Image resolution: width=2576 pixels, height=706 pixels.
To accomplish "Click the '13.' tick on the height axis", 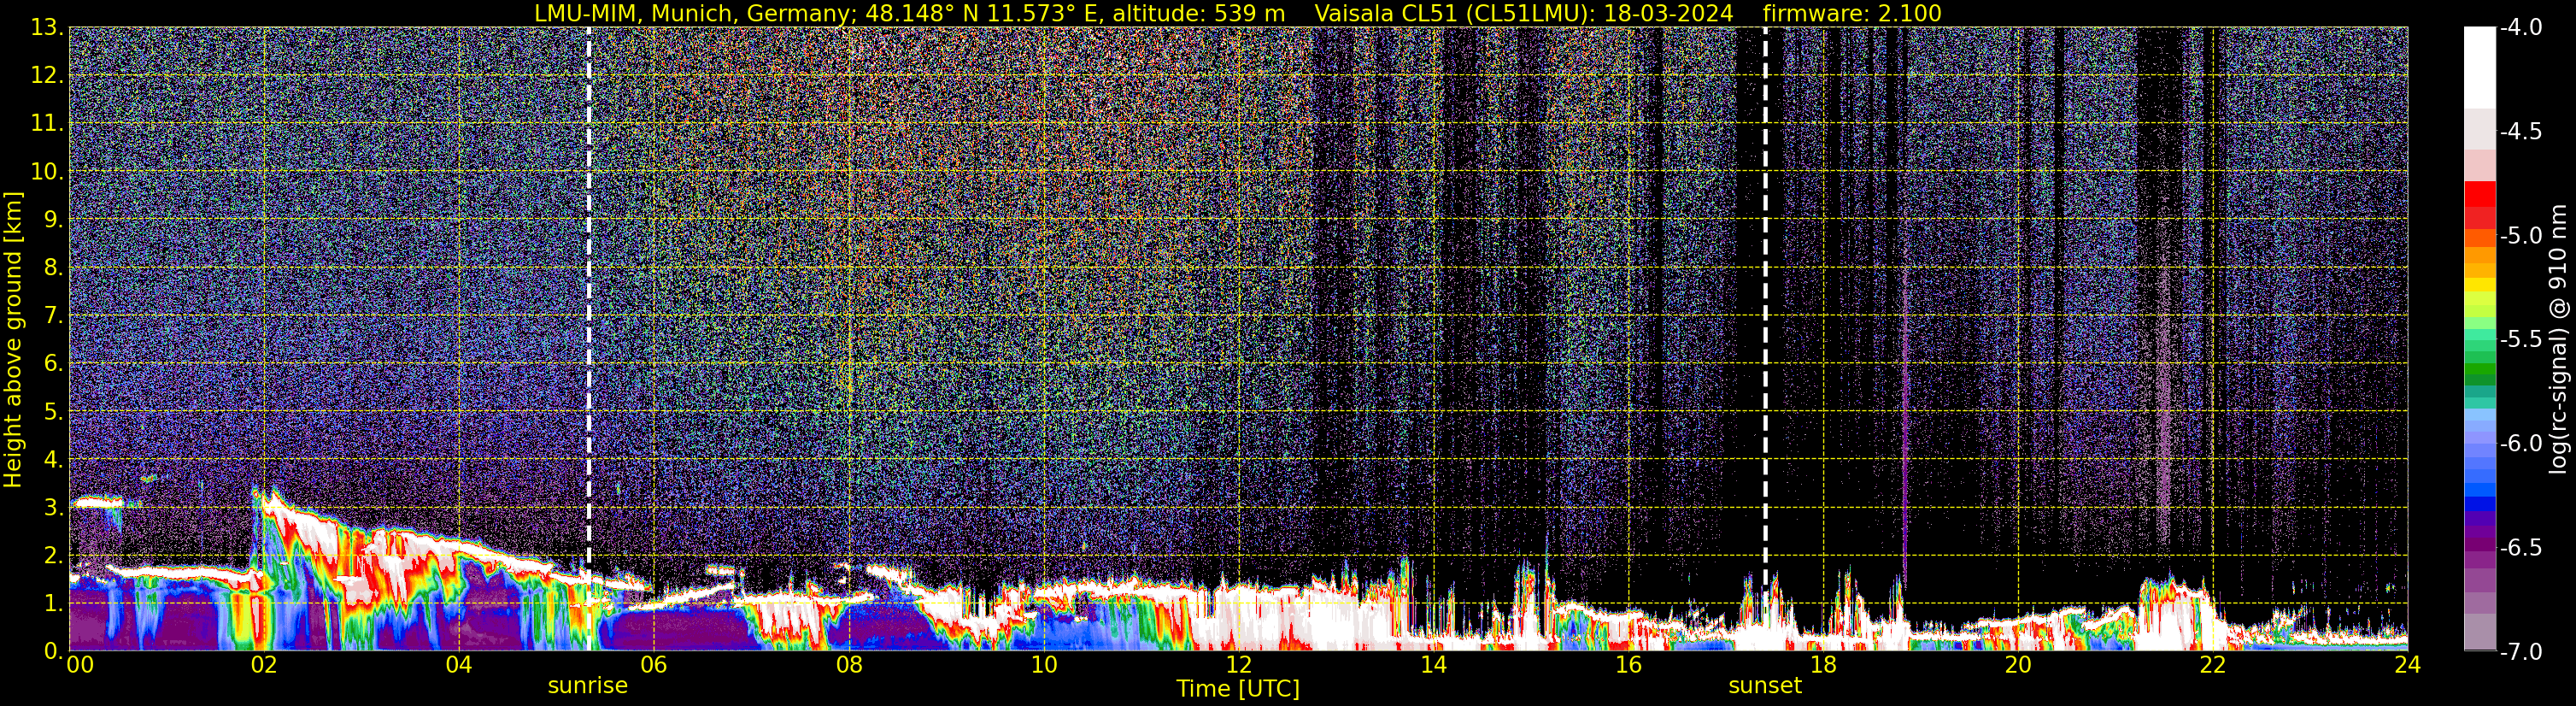I will (48, 28).
